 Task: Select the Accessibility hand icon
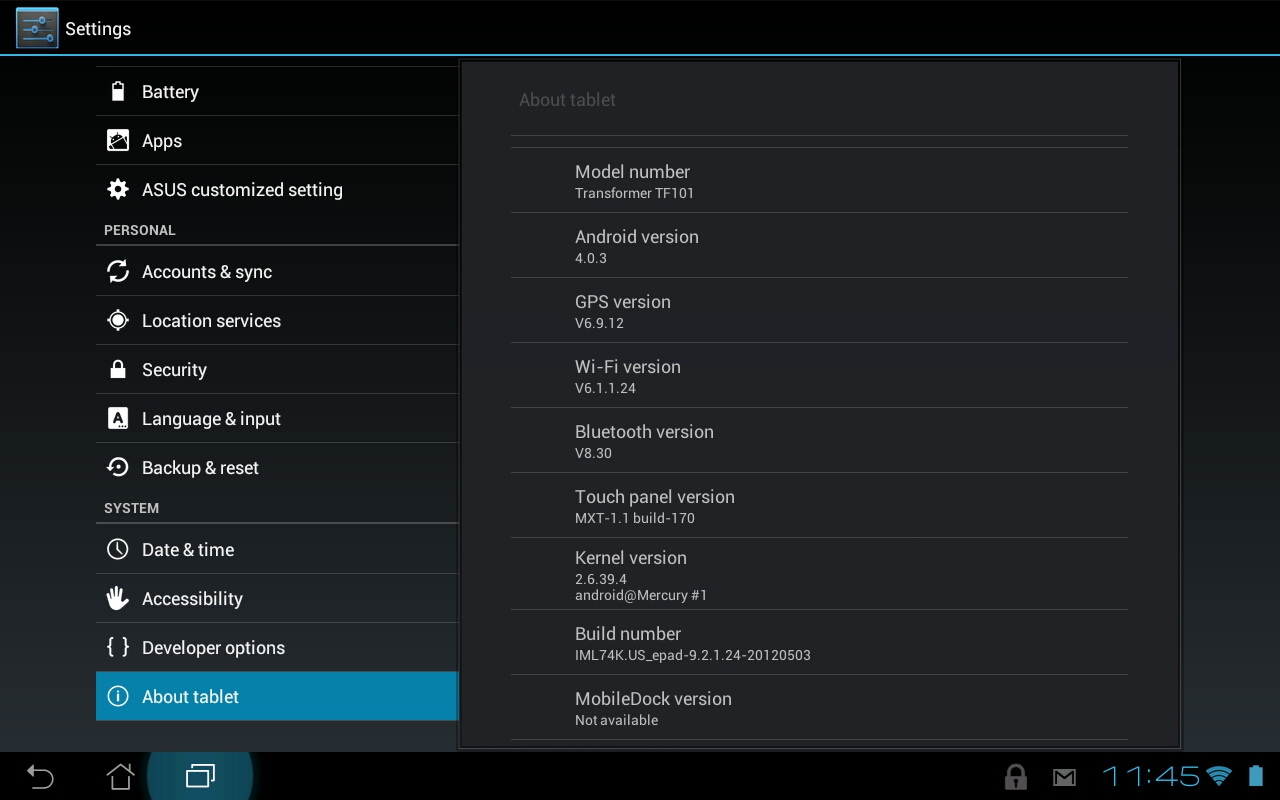pos(118,599)
